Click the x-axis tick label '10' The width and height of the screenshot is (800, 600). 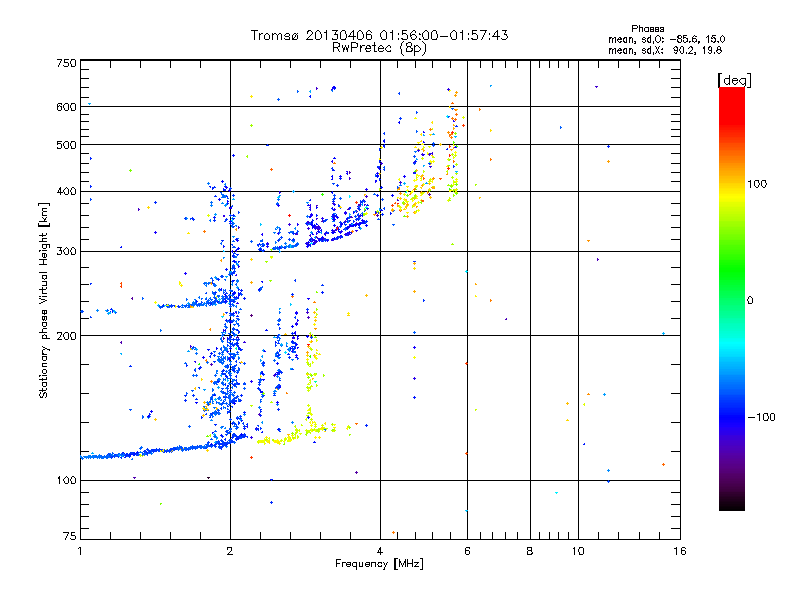578,551
